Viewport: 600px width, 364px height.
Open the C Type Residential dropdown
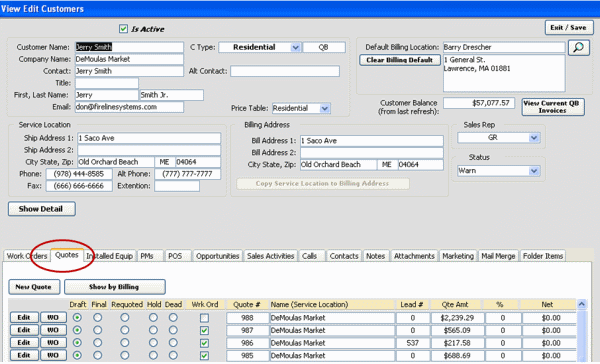tap(295, 47)
